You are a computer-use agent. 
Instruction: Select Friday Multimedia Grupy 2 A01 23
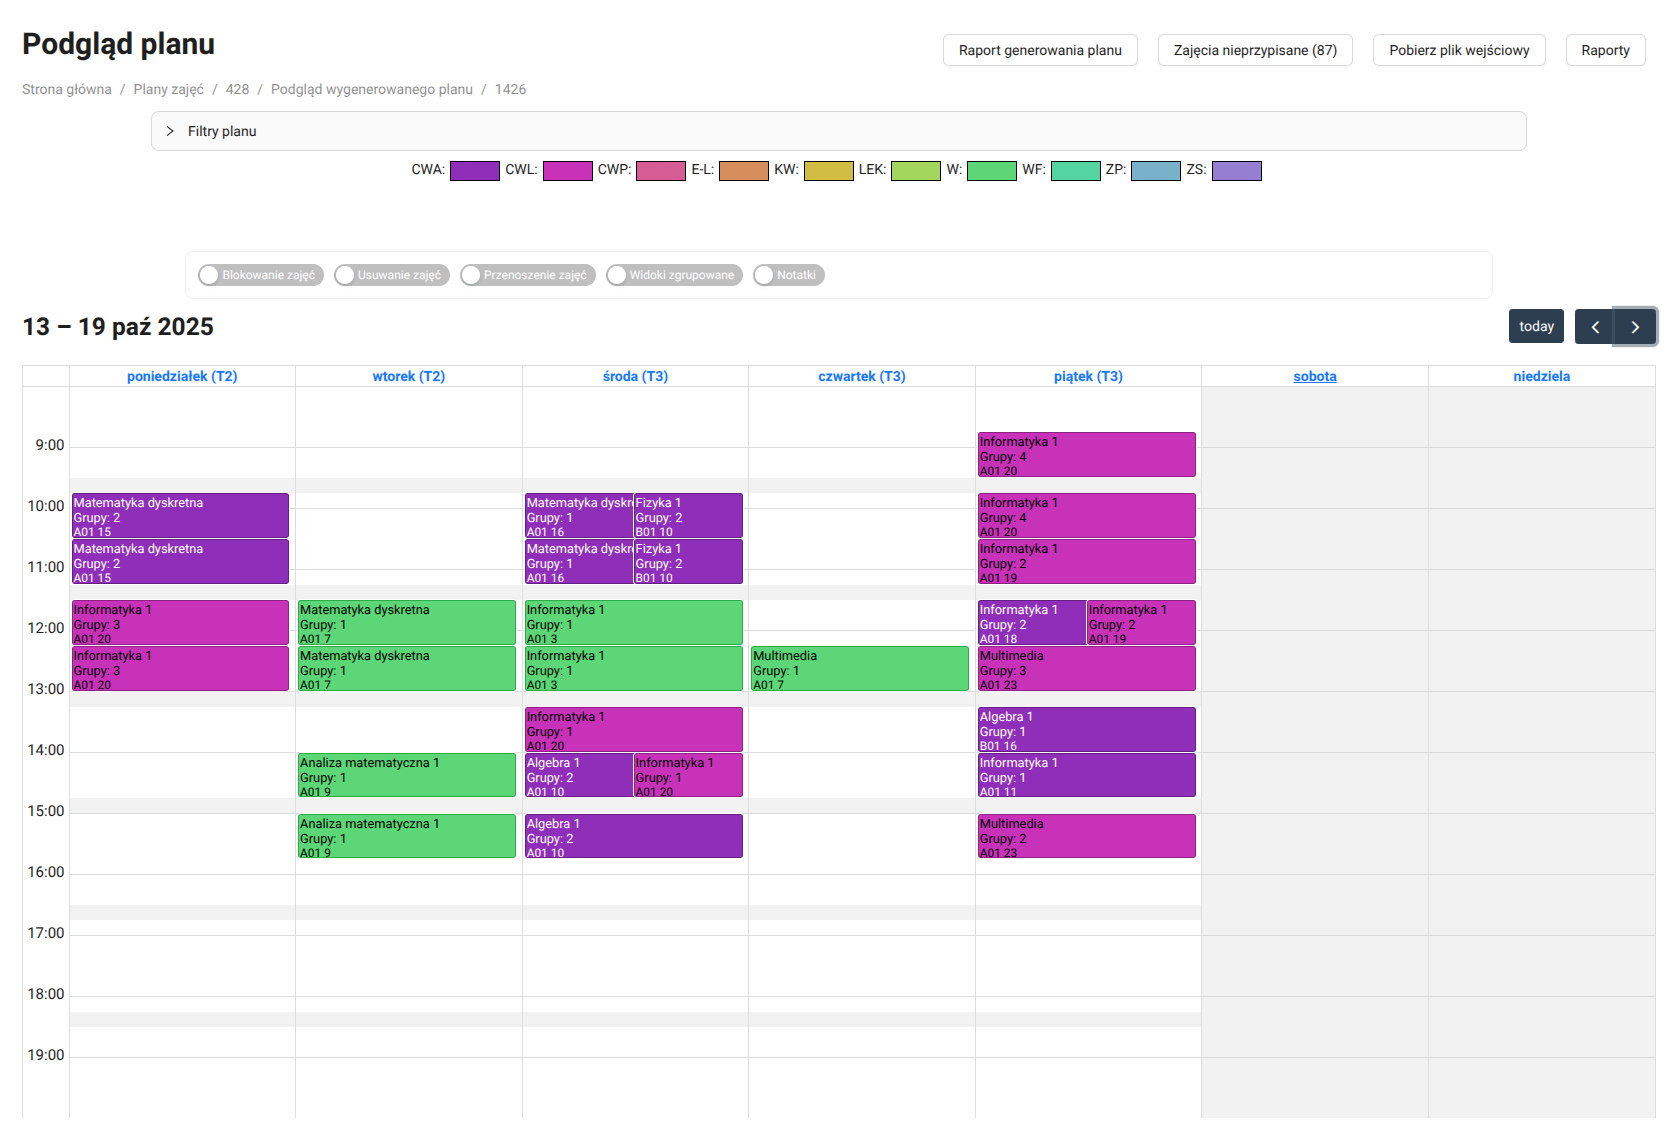click(1087, 836)
